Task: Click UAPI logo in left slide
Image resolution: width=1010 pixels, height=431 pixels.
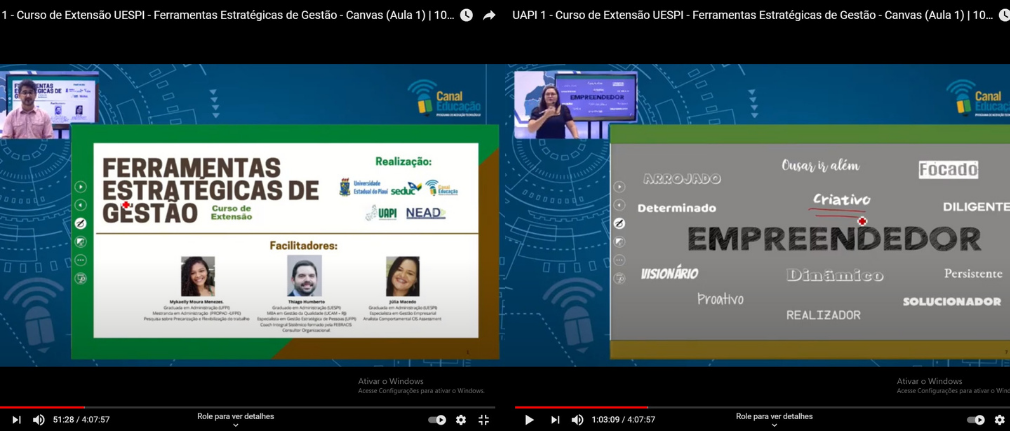Action: tap(381, 213)
